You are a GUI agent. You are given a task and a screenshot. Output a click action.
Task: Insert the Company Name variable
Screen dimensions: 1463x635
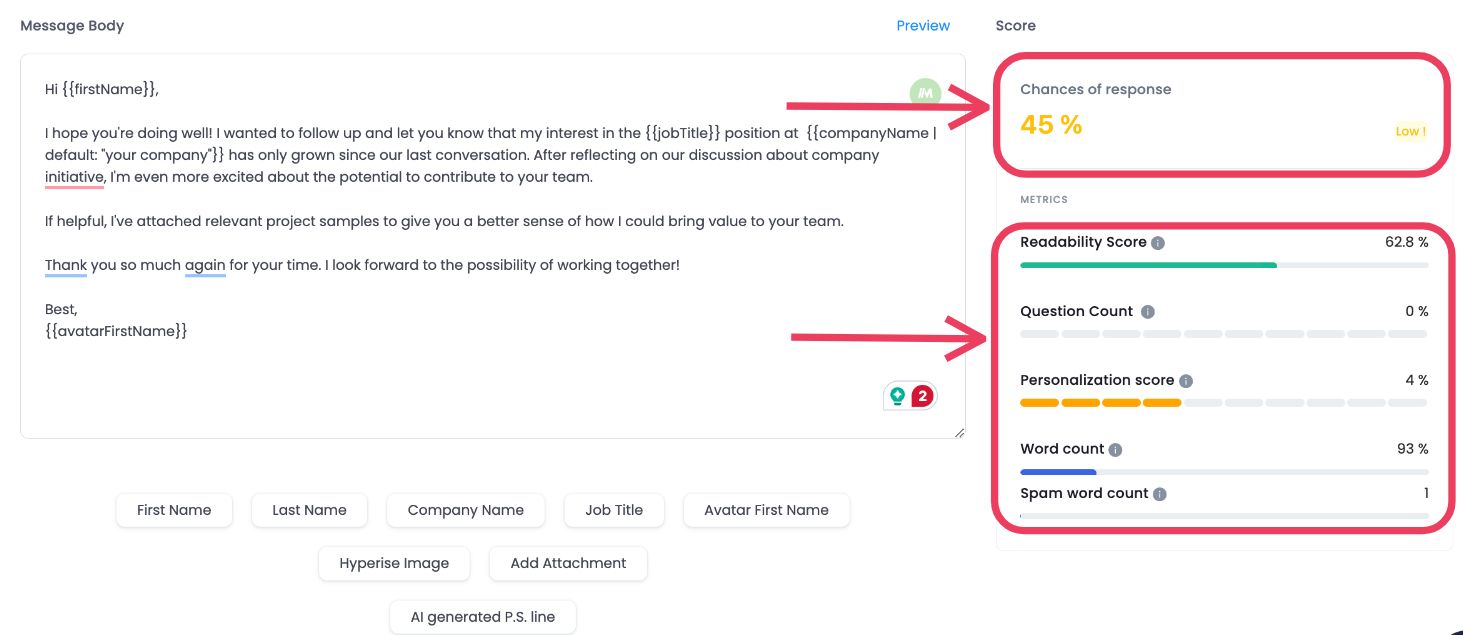click(465, 510)
